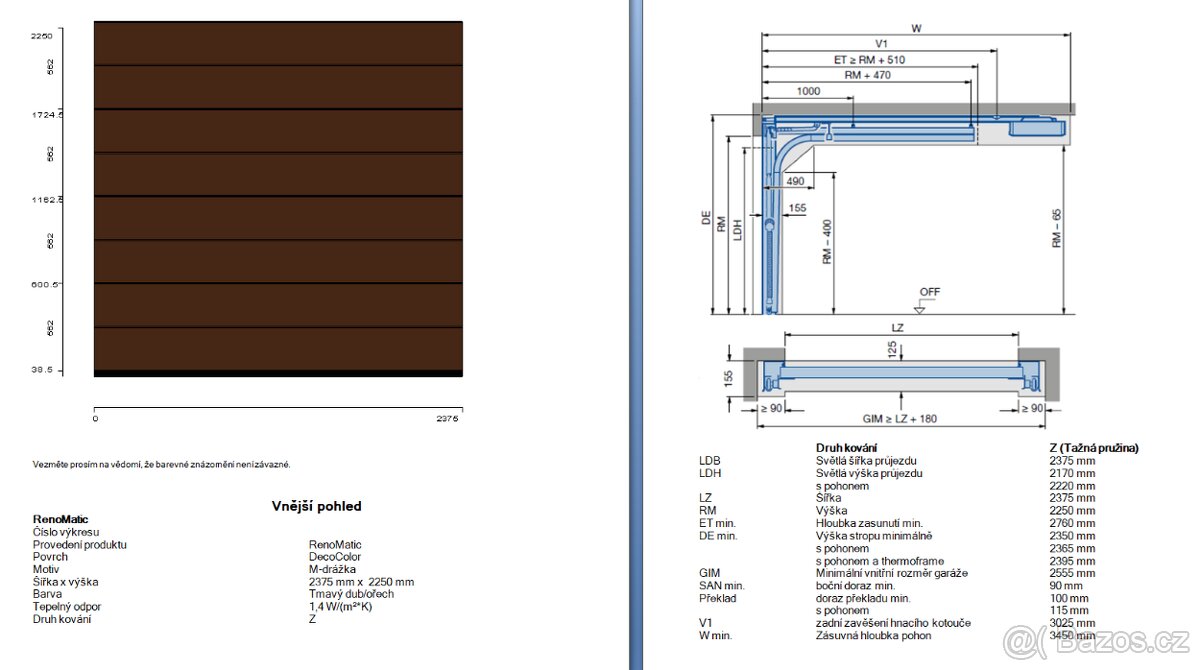The width and height of the screenshot is (1200, 670).
Task: Click the 'Druh kování' column header in dimensions table
Action: click(x=847, y=448)
